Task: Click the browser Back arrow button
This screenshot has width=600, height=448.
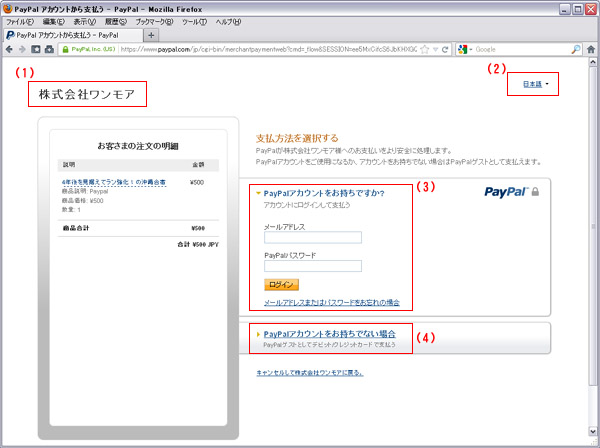Action: (x=10, y=48)
